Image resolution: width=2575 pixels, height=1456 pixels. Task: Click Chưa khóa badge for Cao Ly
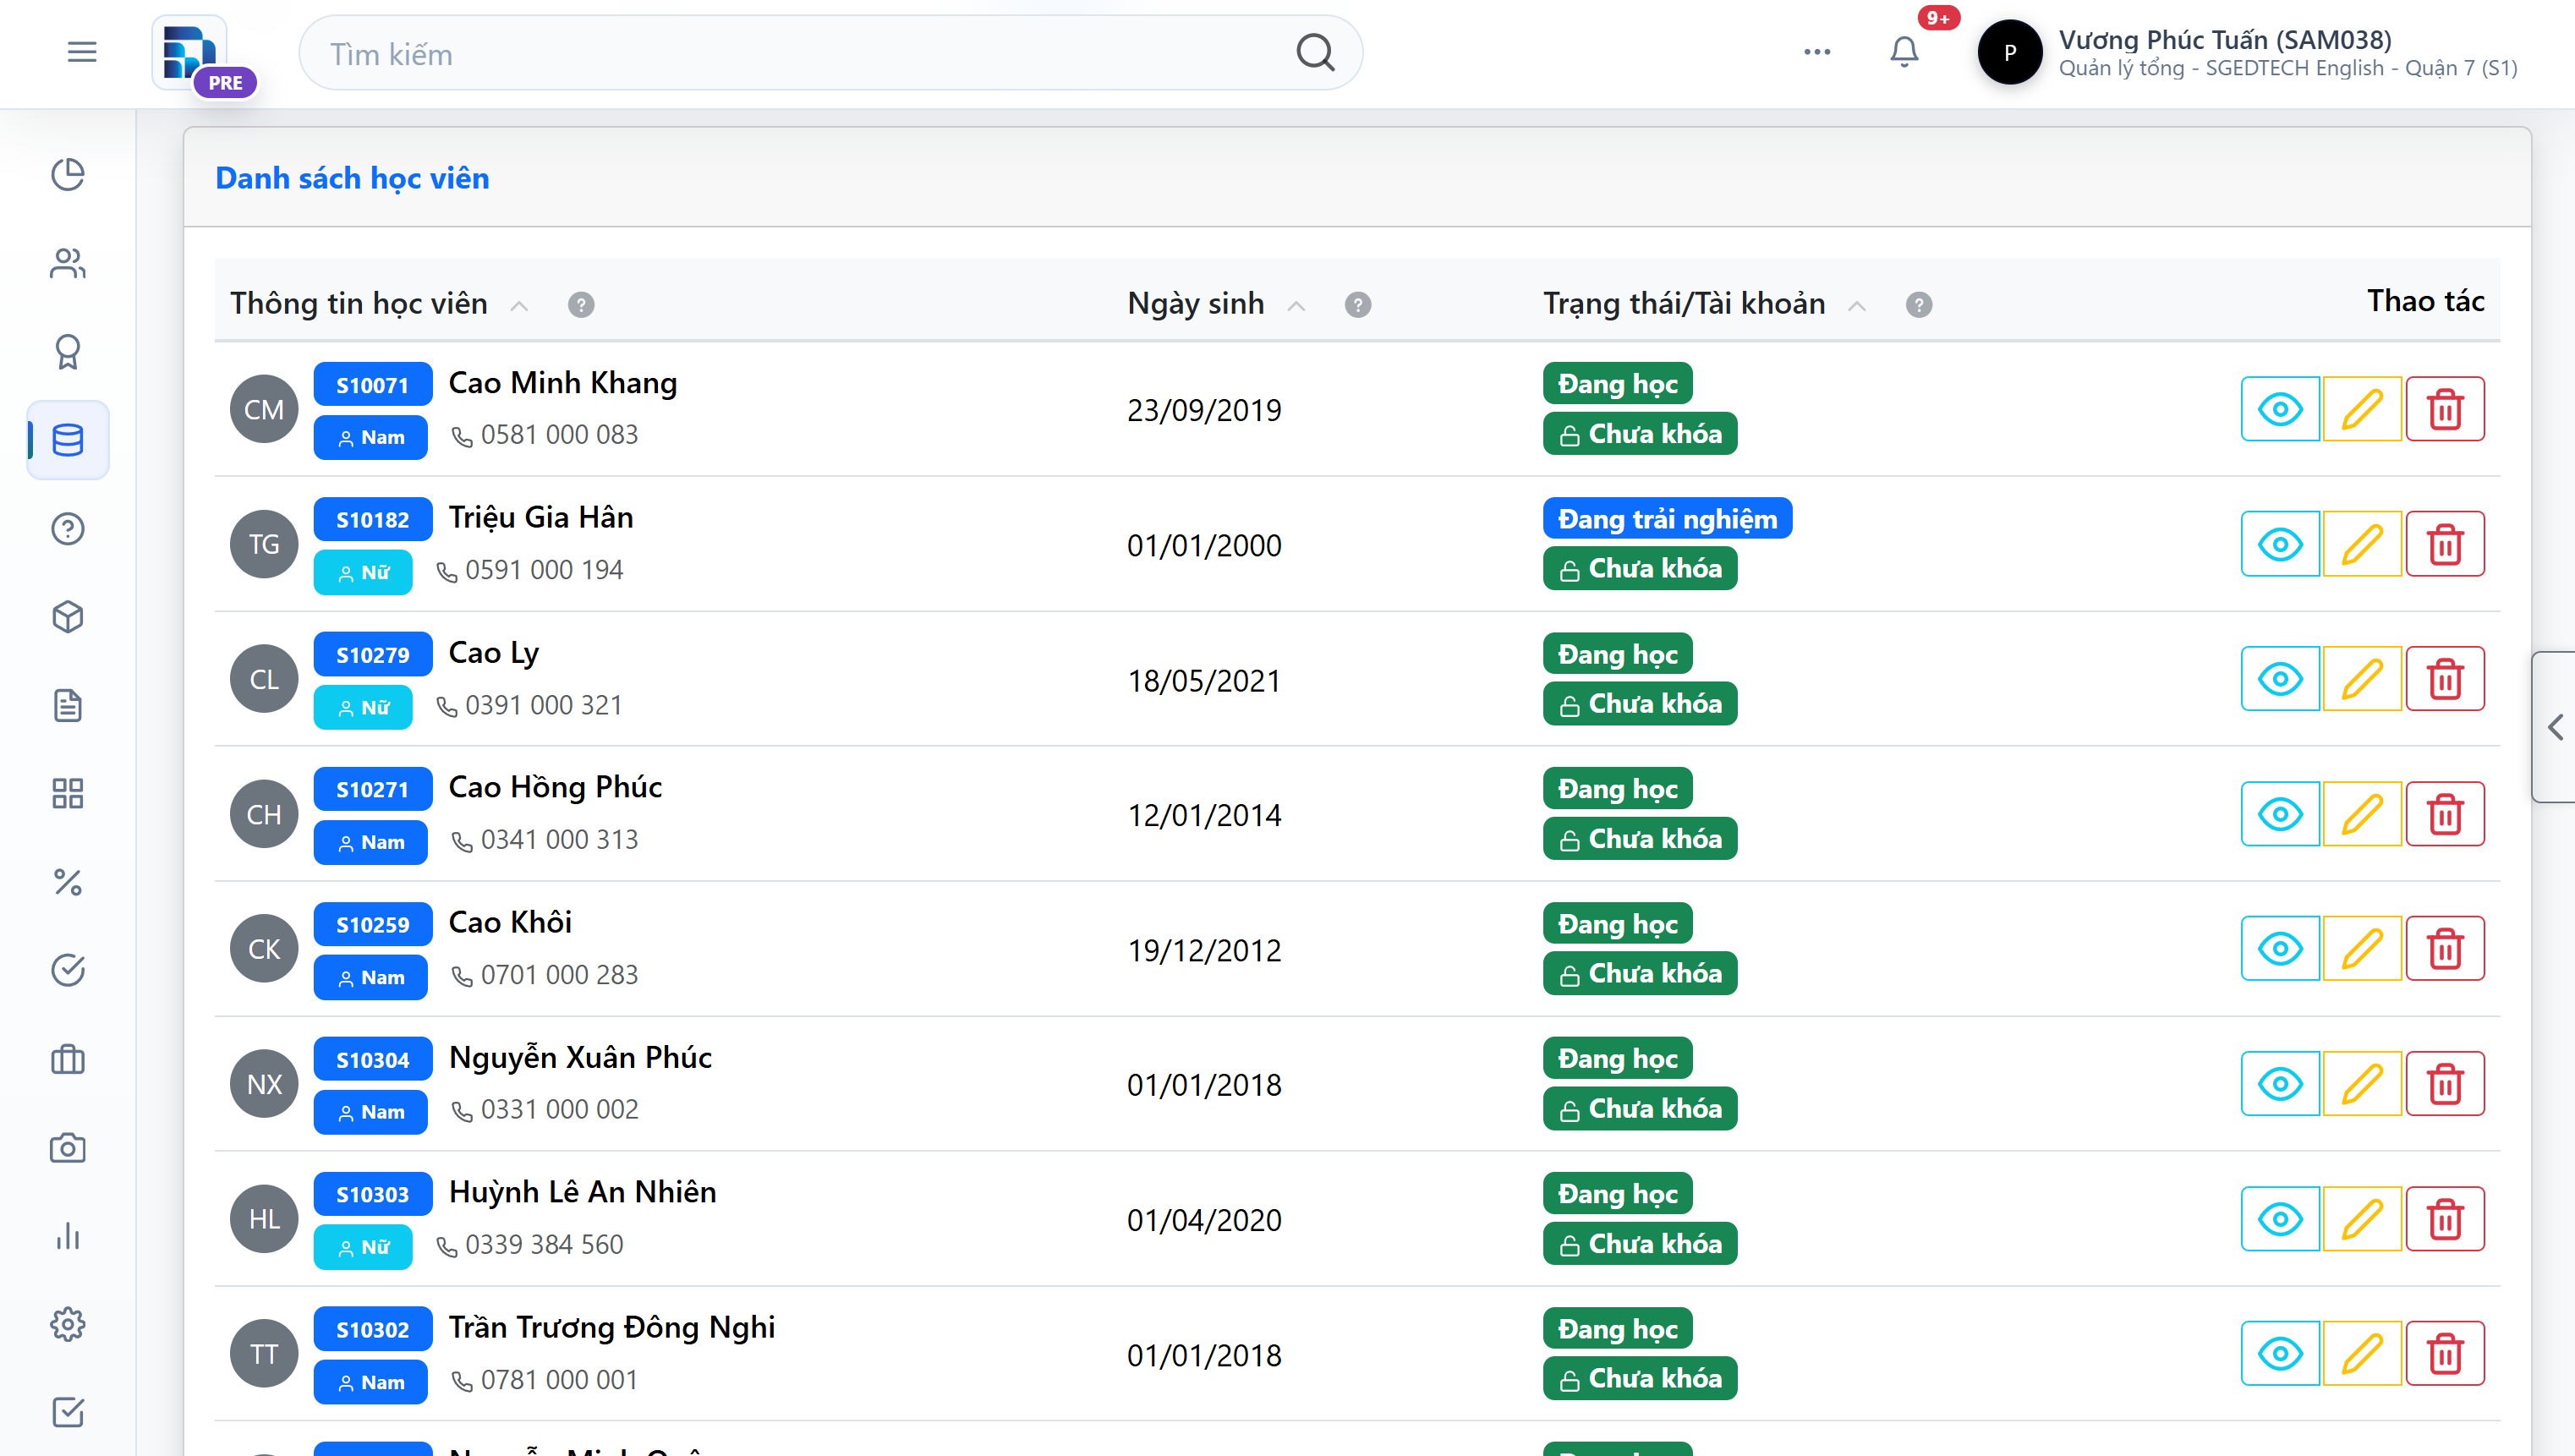[x=1640, y=704]
